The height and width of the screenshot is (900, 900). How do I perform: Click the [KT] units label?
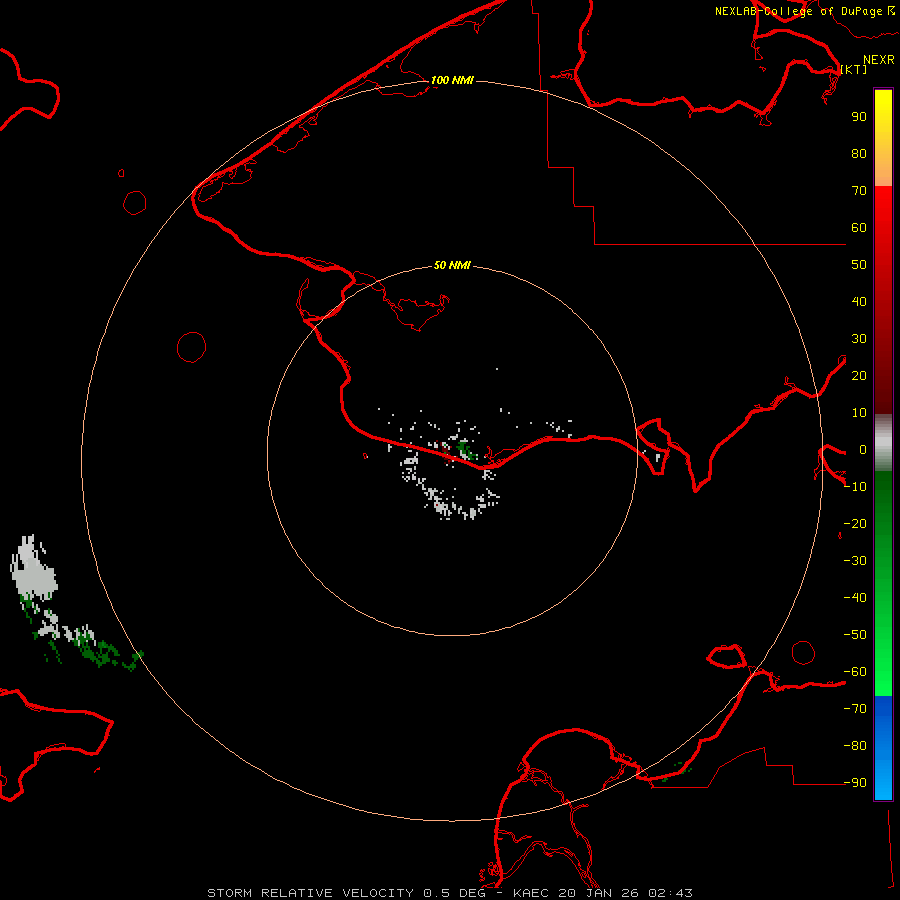(x=854, y=69)
